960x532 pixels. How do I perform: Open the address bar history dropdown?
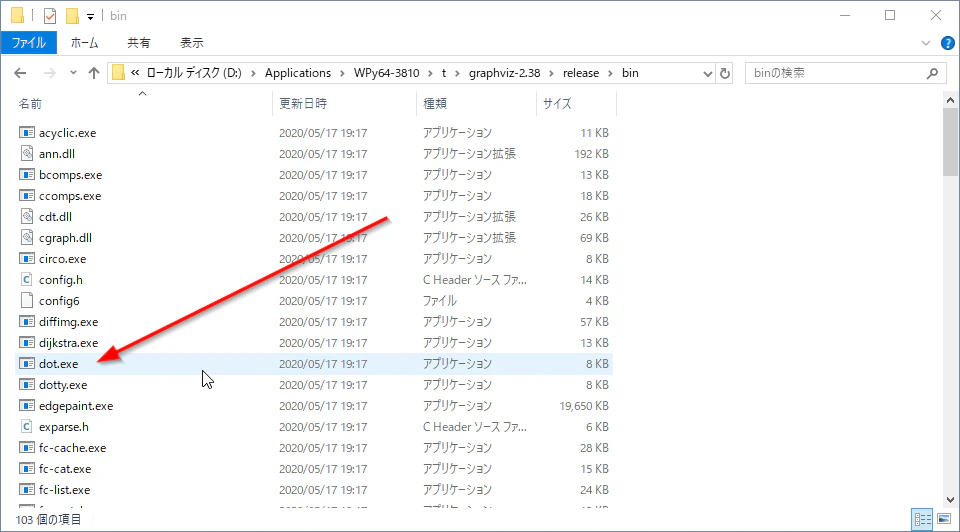[x=708, y=73]
